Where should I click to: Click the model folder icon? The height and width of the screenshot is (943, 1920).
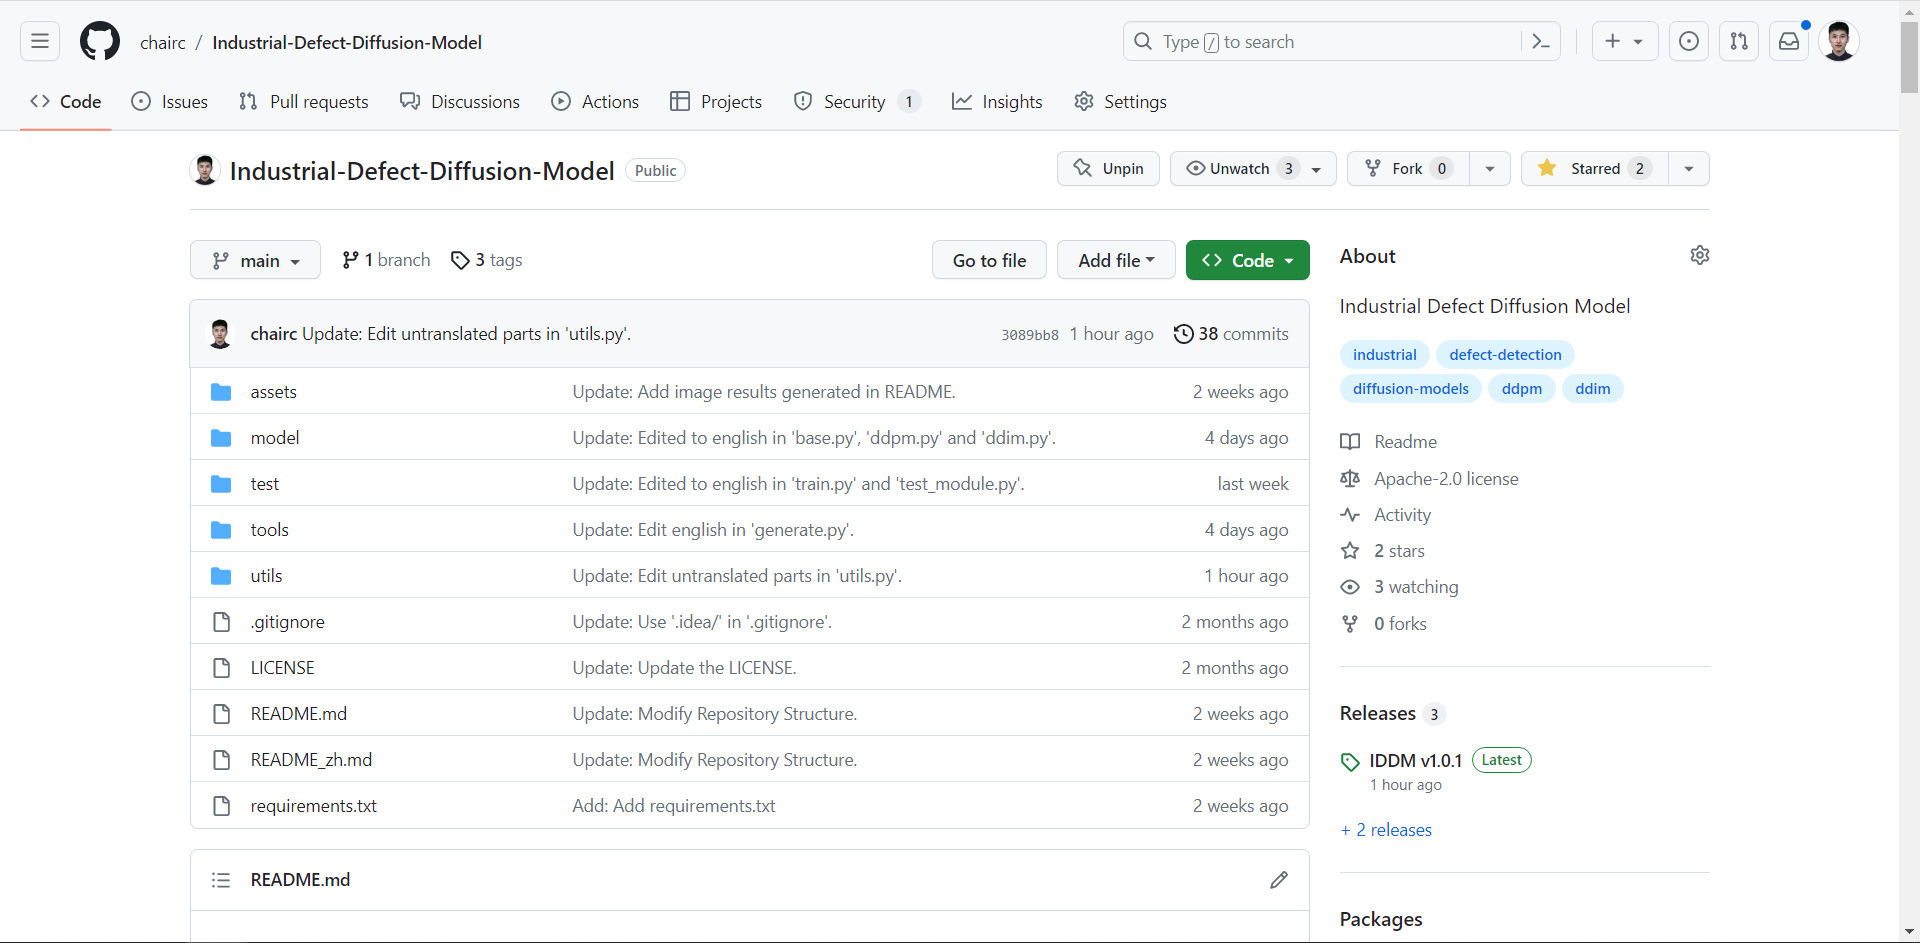click(221, 438)
